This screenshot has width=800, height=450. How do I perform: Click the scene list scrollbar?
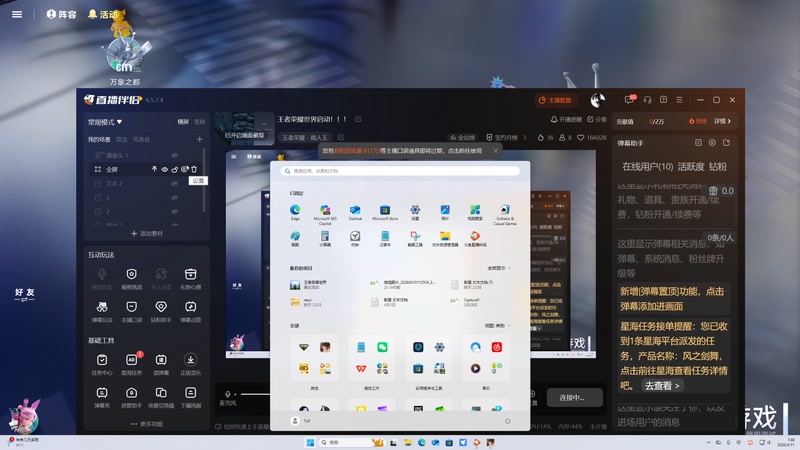tap(204, 180)
